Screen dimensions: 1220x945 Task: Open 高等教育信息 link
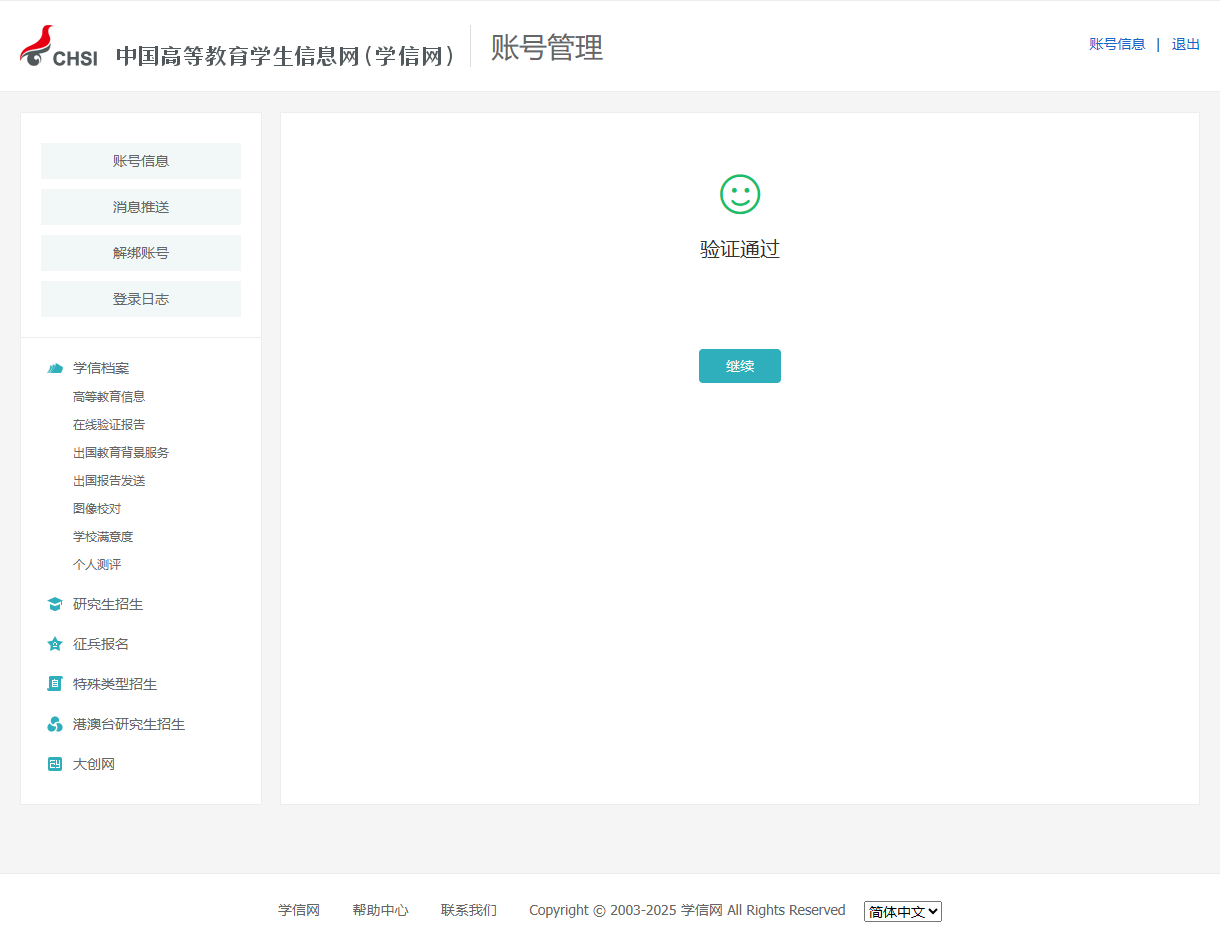click(109, 397)
